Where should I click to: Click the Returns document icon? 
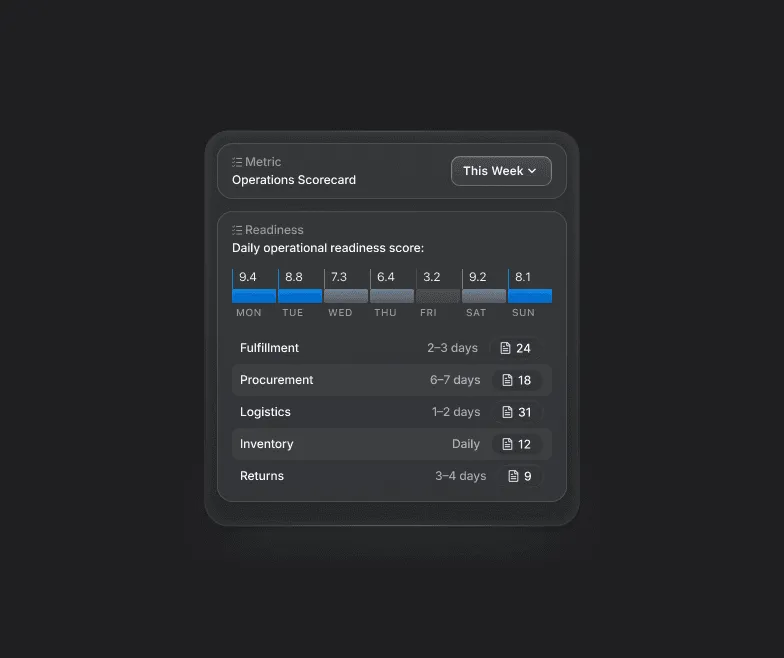click(514, 476)
